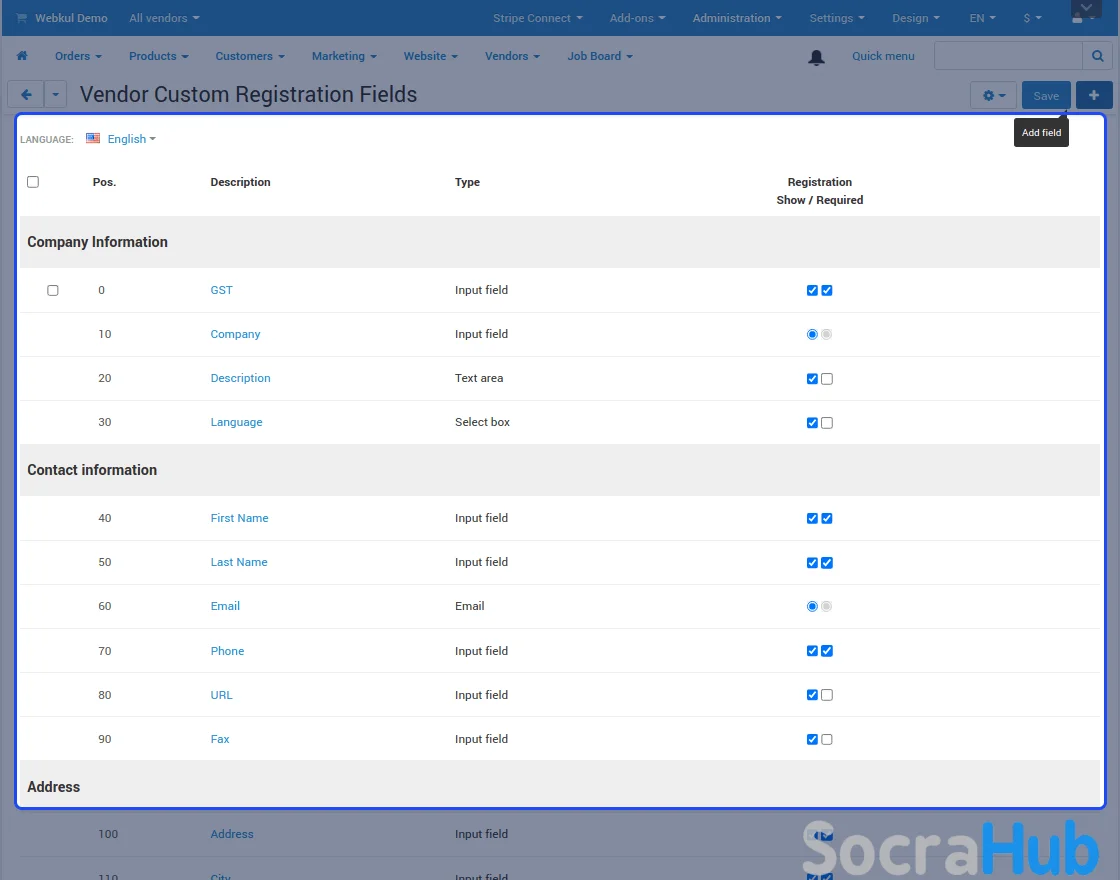The image size is (1120, 880).
Task: Open the Administration menu
Action: click(x=737, y=18)
